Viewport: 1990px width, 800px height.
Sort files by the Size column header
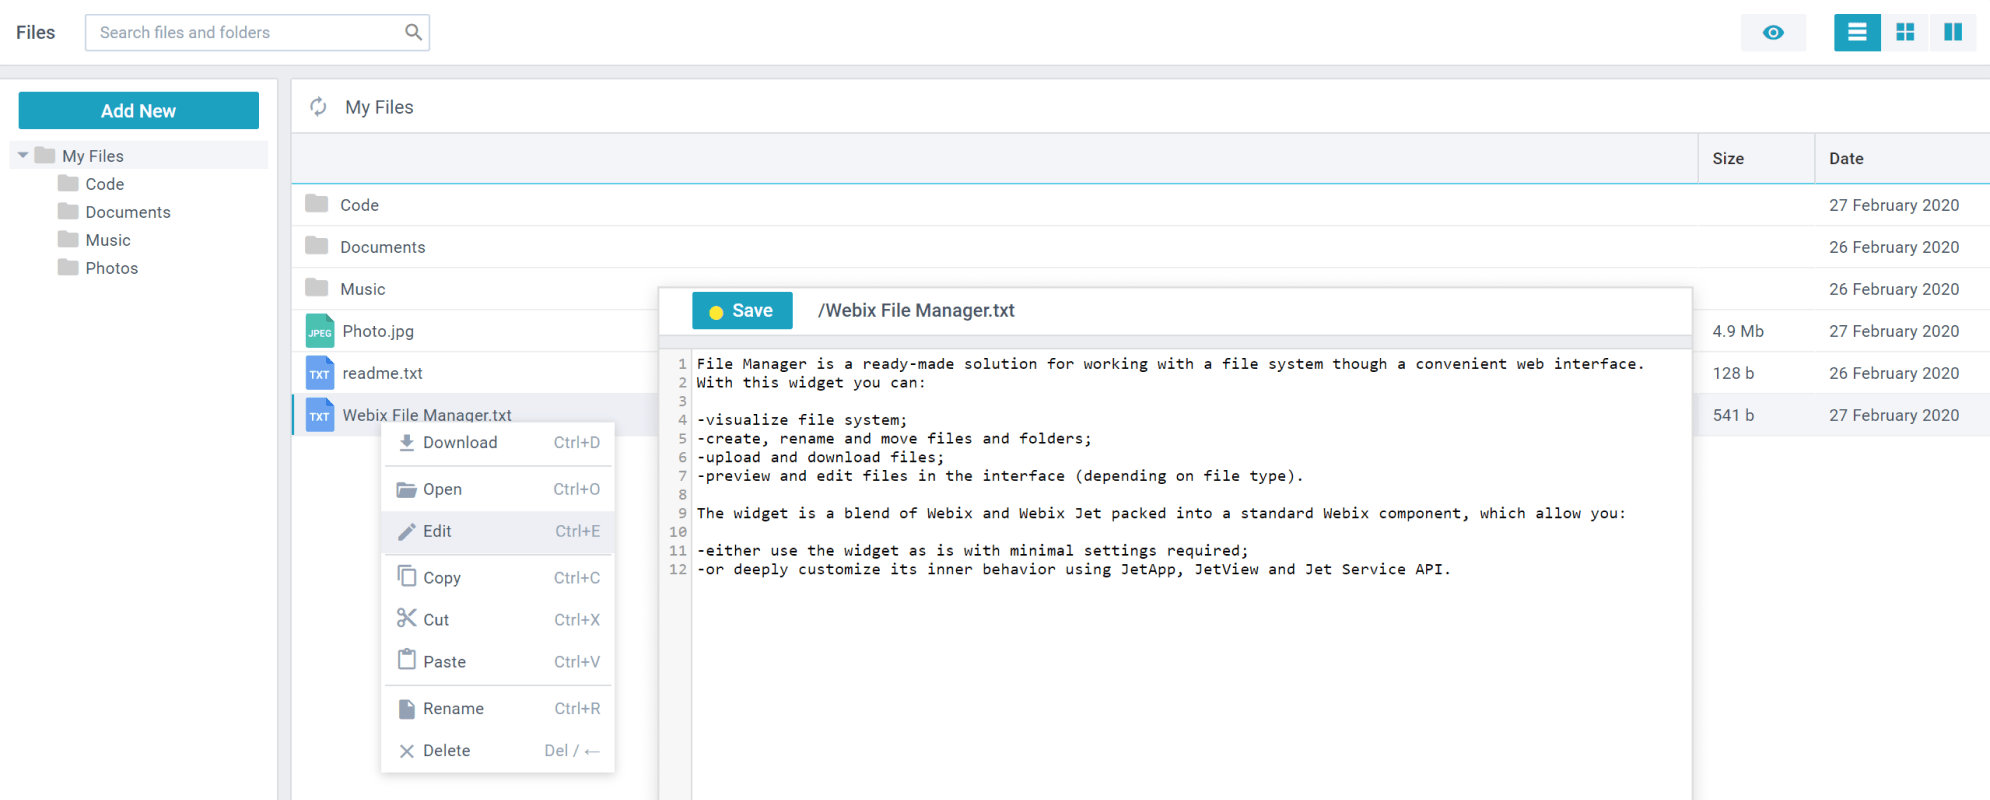click(x=1728, y=158)
